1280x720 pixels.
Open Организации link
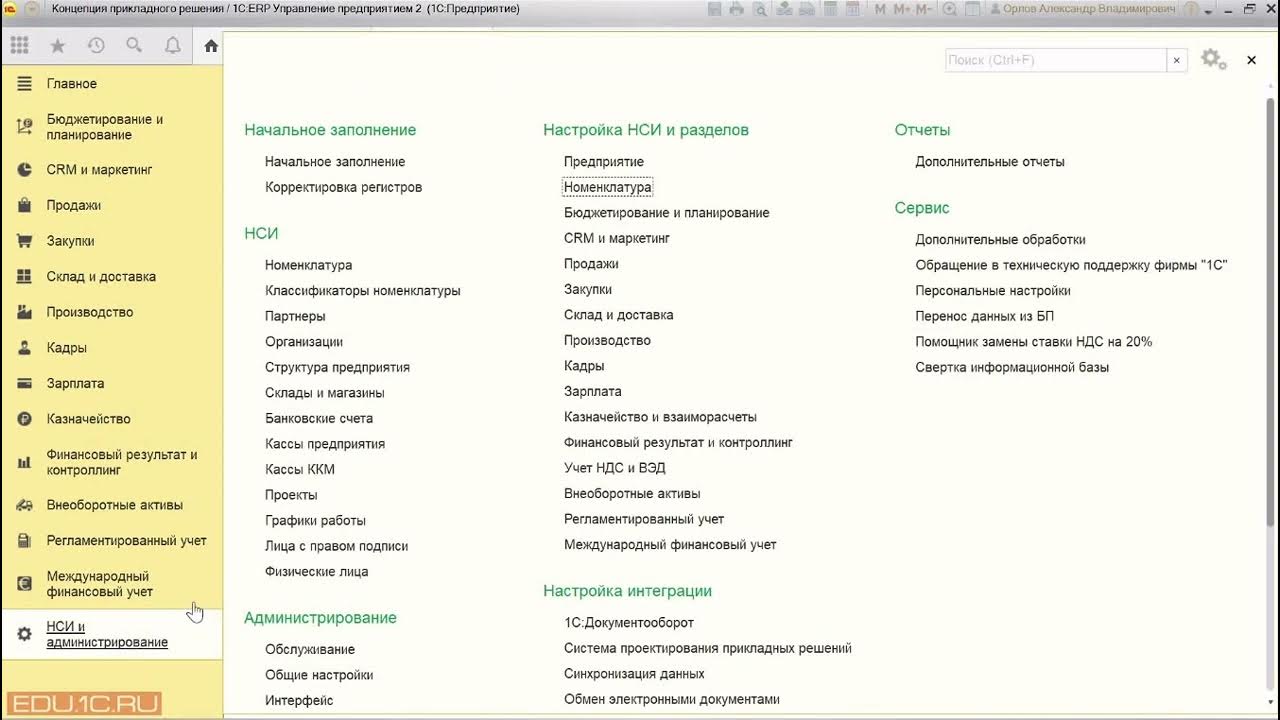304,342
